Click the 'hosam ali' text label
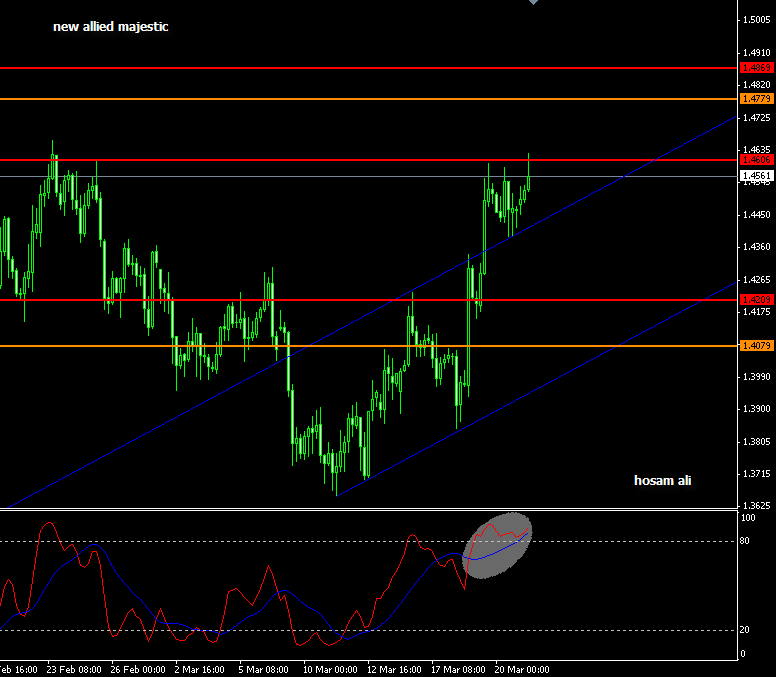Viewport: 776px width, 677px height. point(662,481)
